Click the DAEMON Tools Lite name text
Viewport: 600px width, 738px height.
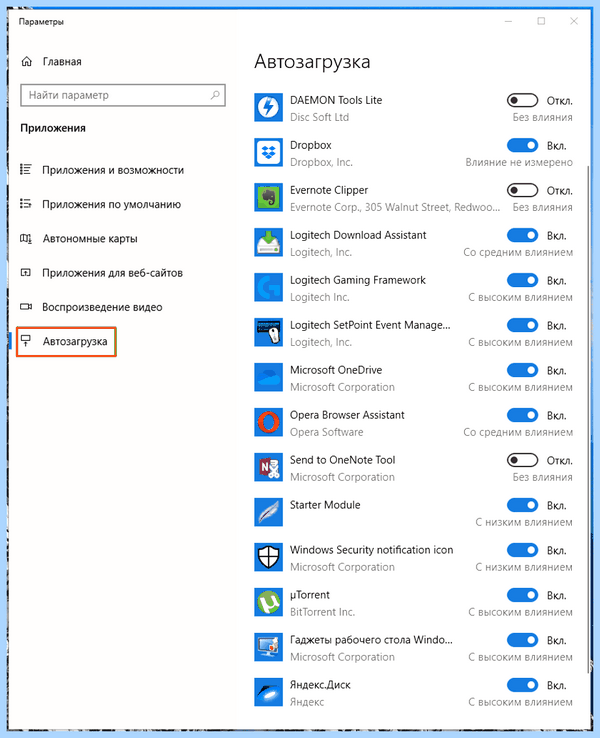point(336,100)
